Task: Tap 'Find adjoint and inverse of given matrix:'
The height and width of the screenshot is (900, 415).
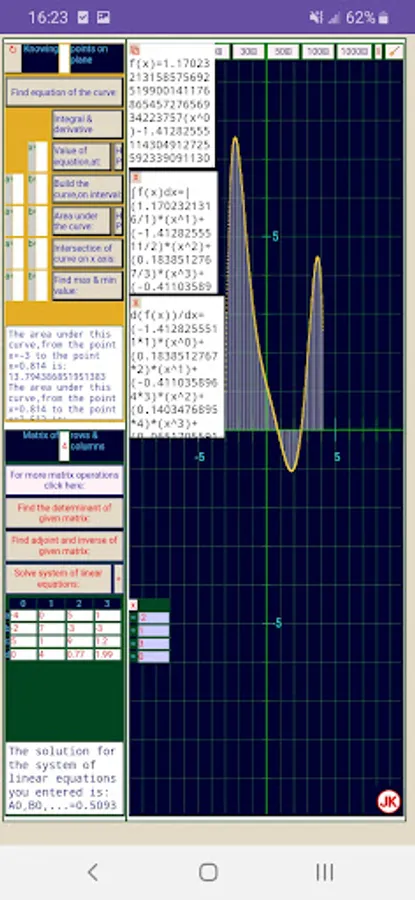Action: coord(64,546)
